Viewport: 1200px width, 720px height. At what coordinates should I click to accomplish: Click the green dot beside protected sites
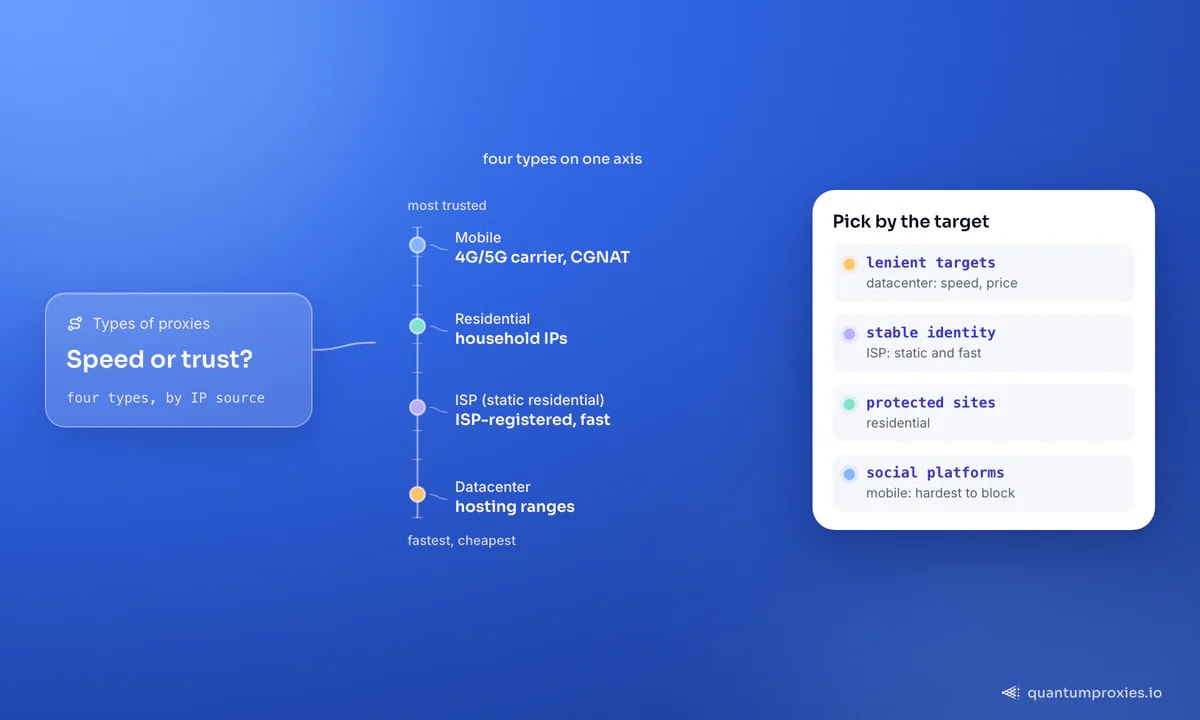point(849,404)
